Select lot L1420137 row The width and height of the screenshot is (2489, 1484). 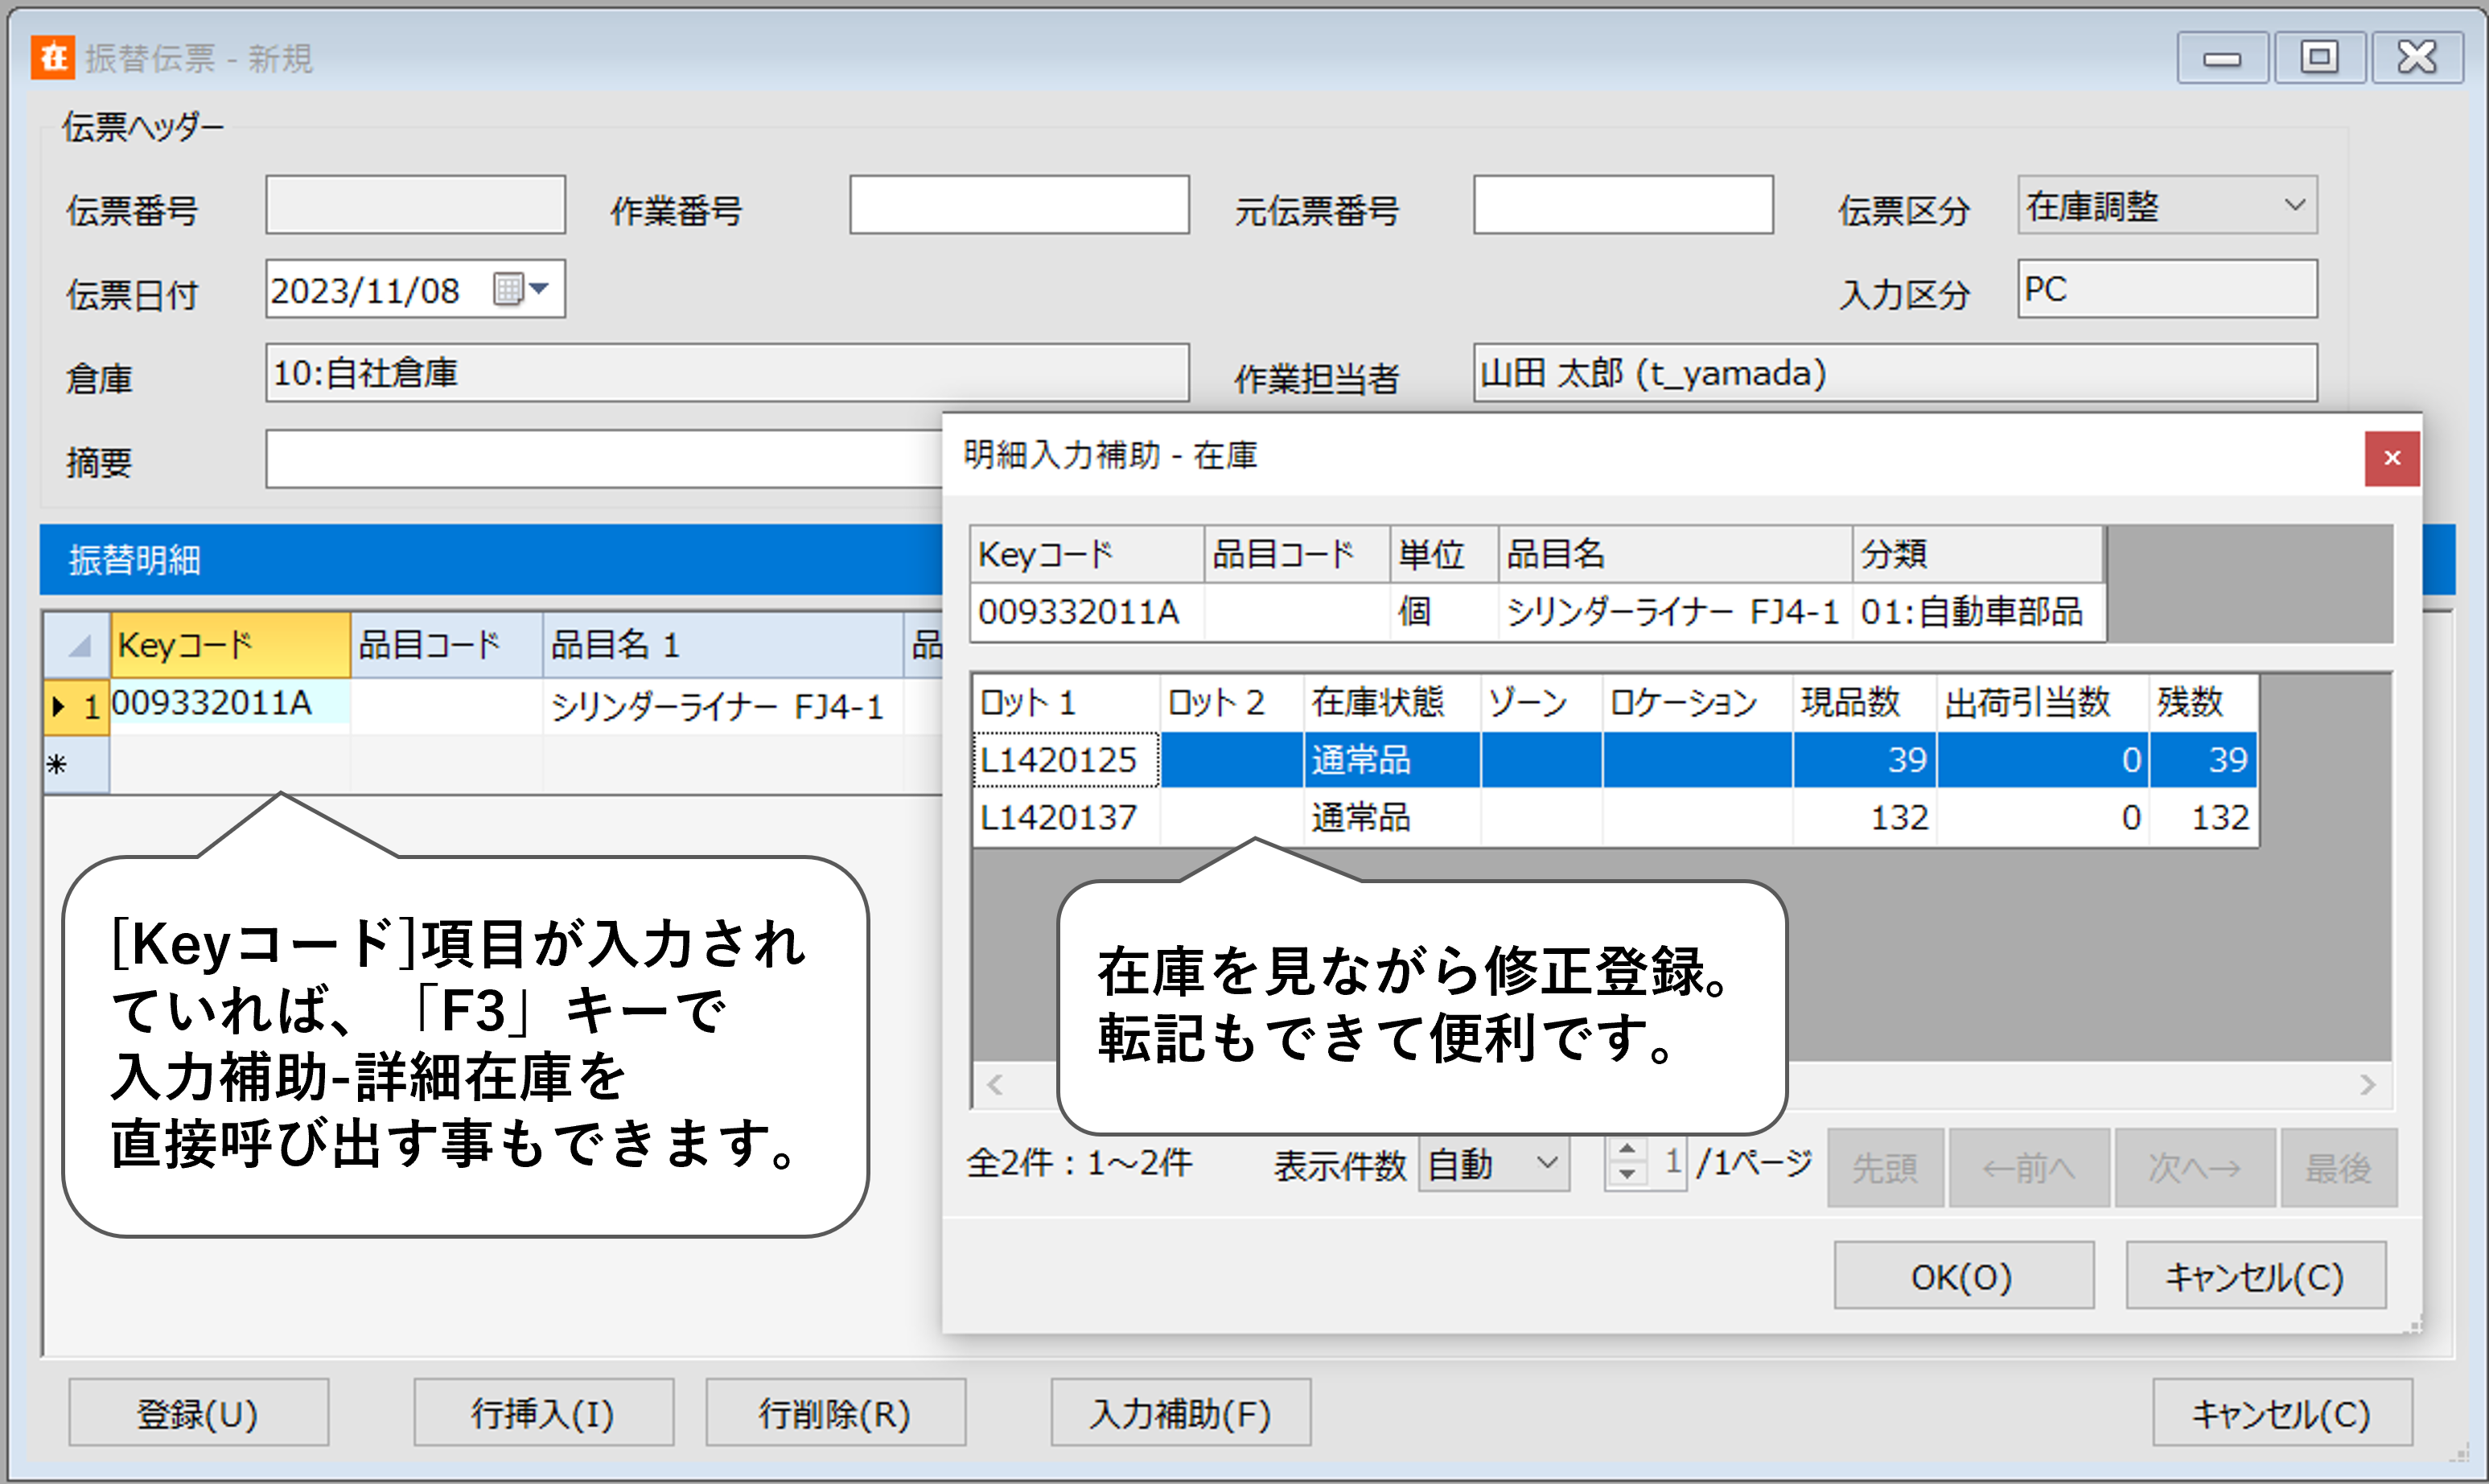tap(1059, 818)
